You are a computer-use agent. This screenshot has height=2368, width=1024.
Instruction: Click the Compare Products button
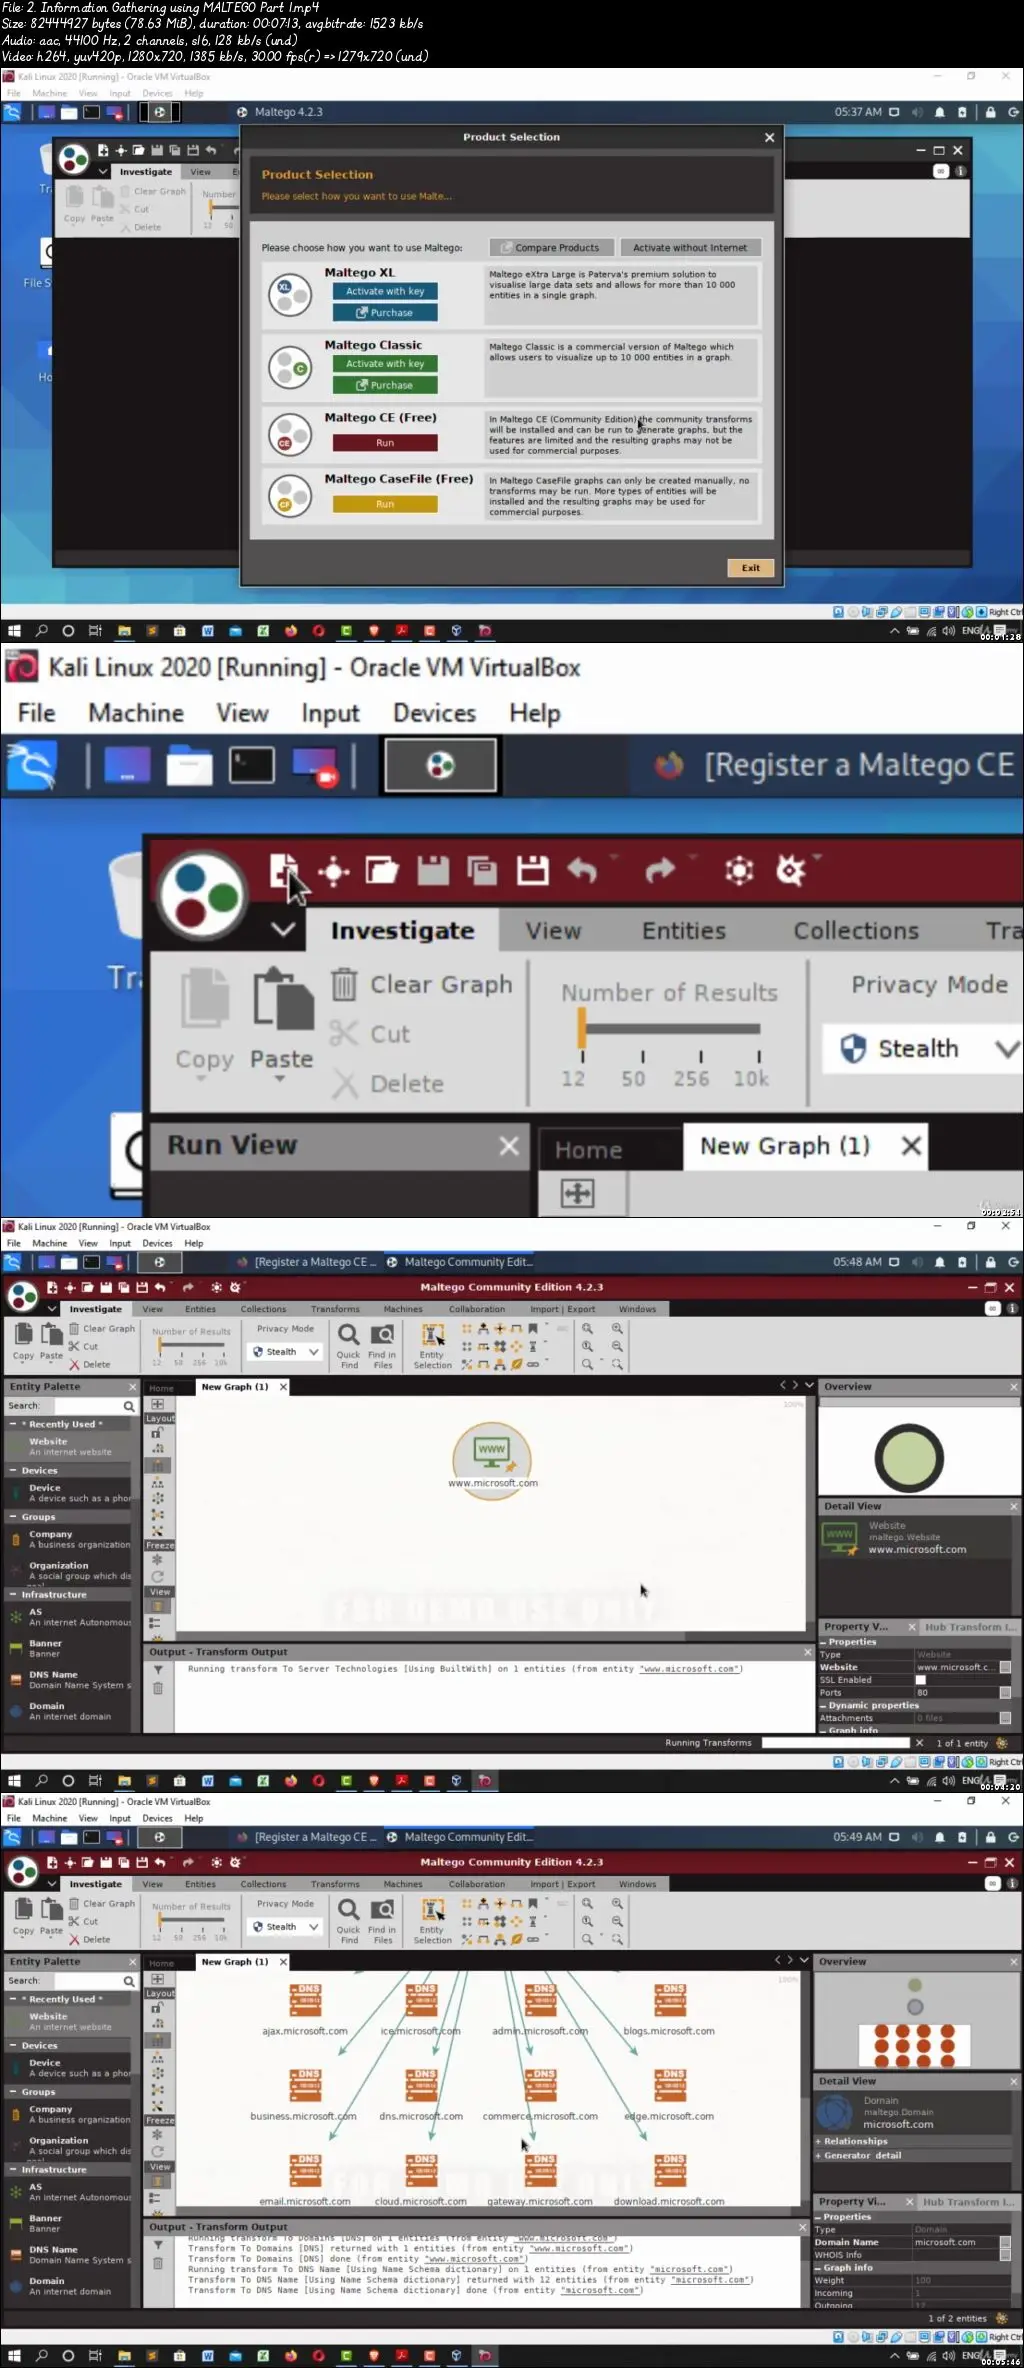tap(551, 247)
